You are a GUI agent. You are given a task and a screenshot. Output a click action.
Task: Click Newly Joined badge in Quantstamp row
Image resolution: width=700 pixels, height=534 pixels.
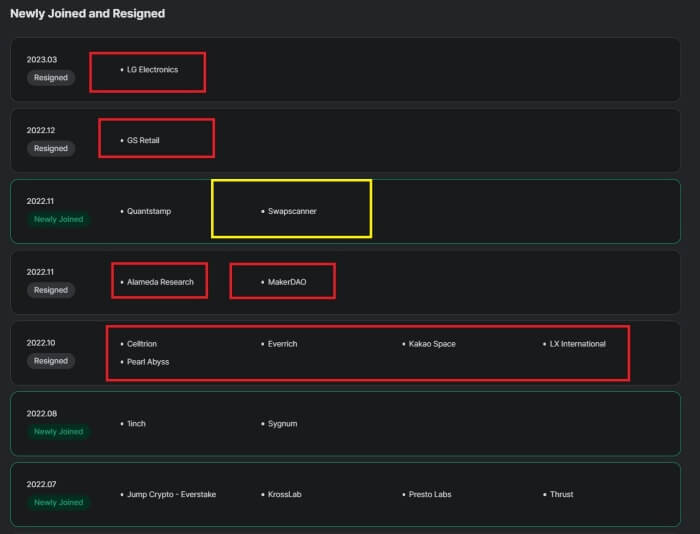coord(58,219)
